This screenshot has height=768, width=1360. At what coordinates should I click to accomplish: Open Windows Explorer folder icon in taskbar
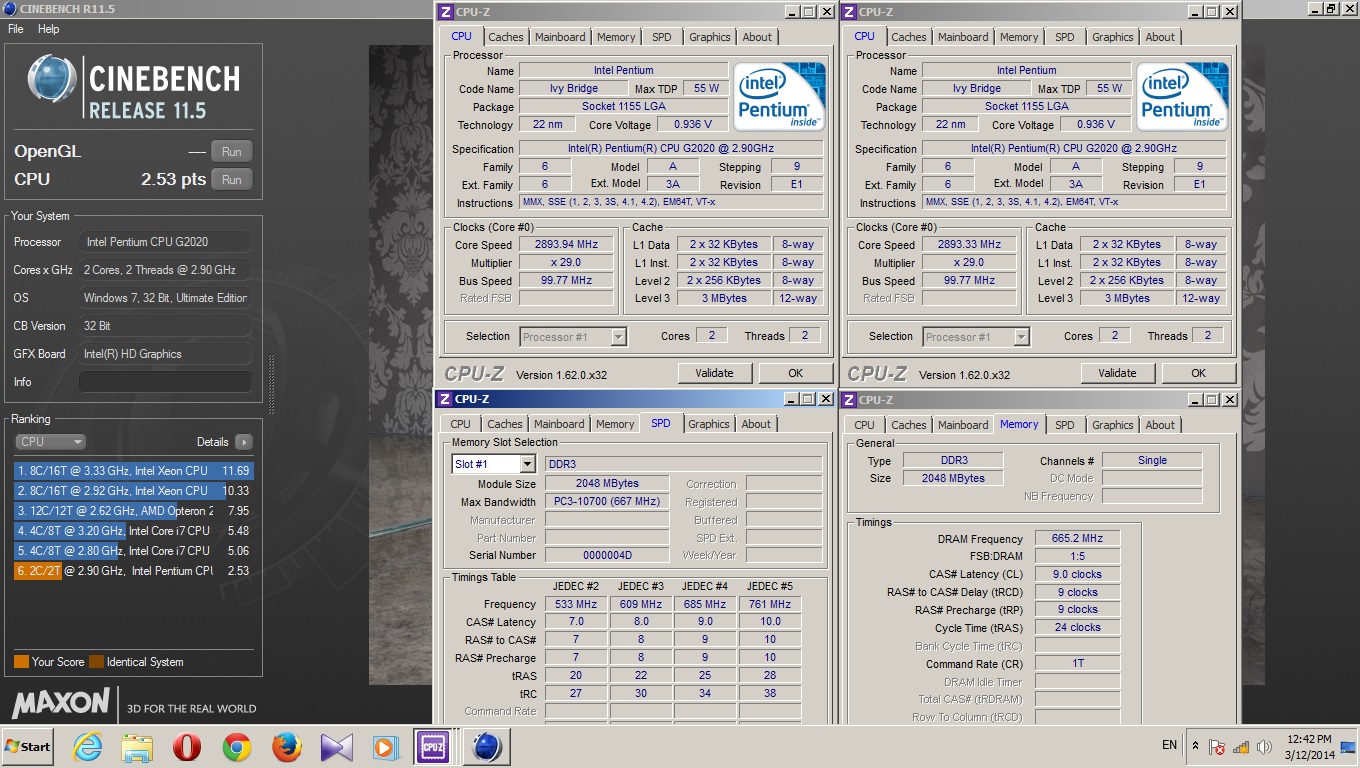click(136, 747)
